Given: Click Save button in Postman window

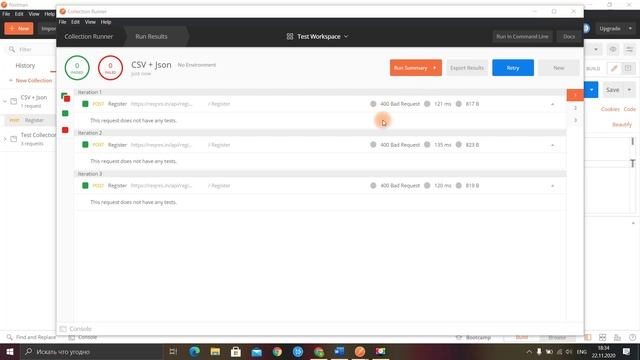Looking at the screenshot, I should [x=612, y=90].
